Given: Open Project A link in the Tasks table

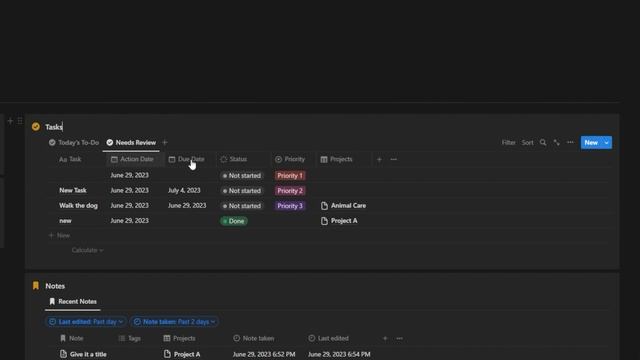Looking at the screenshot, I should [x=339, y=220].
